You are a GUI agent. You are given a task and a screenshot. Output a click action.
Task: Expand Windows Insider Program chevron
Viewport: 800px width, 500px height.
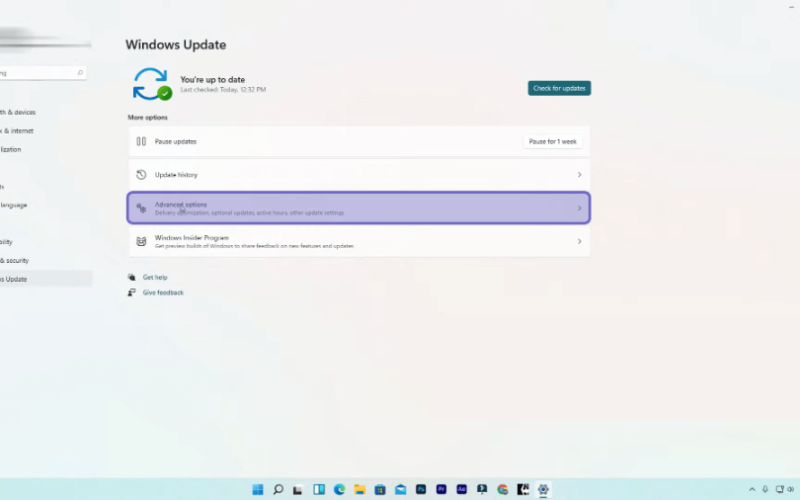(x=579, y=241)
